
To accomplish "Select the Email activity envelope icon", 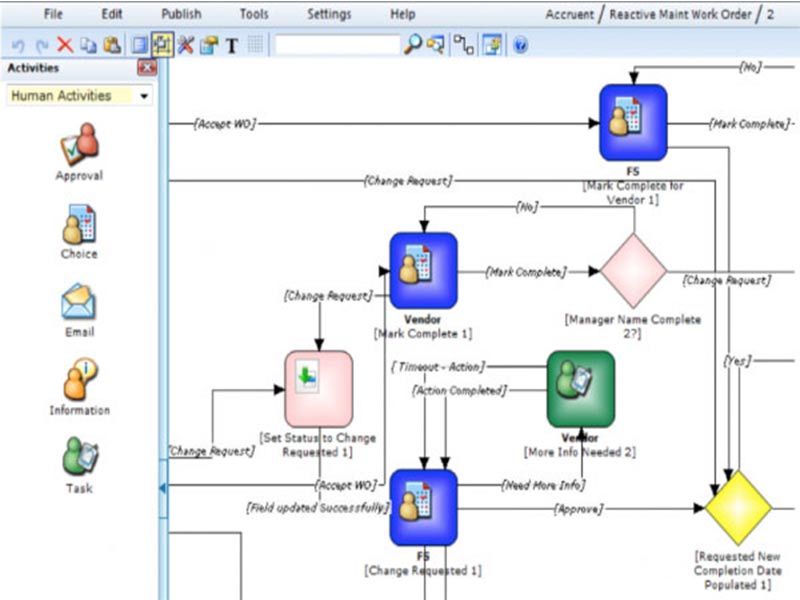I will coord(79,301).
